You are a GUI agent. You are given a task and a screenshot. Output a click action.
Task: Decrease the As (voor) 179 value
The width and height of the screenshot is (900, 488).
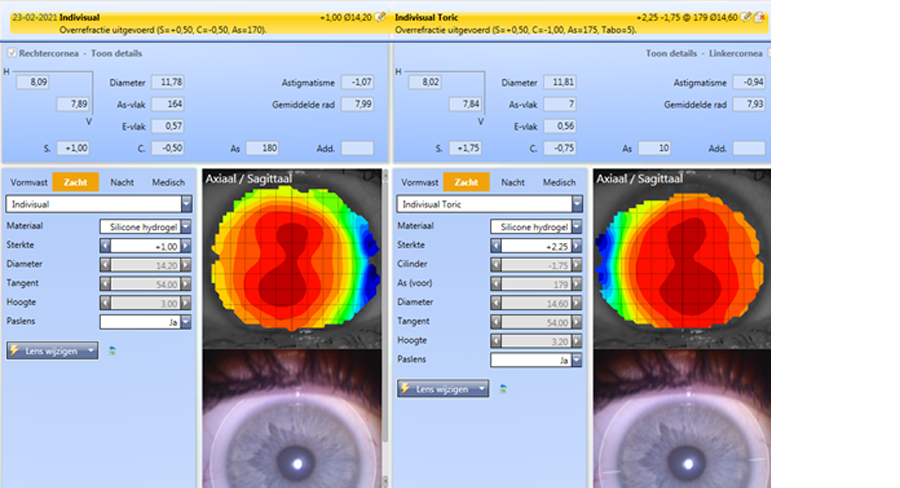(x=496, y=284)
